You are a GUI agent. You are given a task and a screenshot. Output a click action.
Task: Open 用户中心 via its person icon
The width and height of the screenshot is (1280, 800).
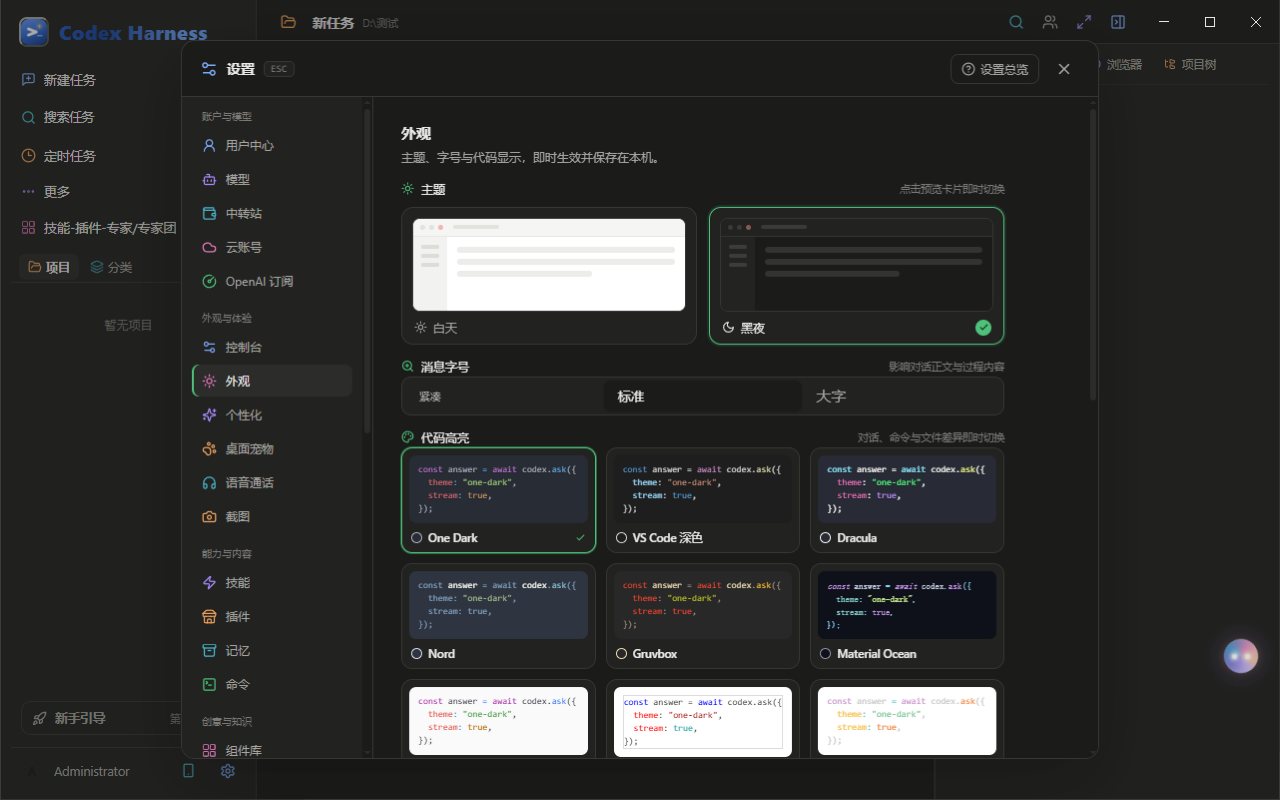pos(209,145)
